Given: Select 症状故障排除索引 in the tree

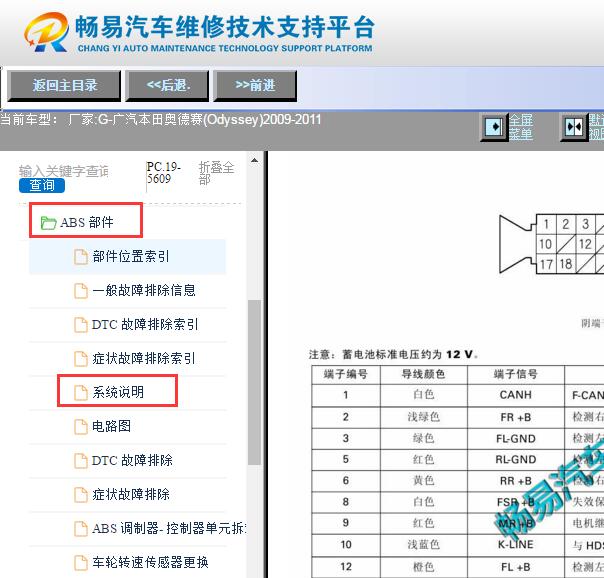Looking at the screenshot, I should click(x=143, y=358).
